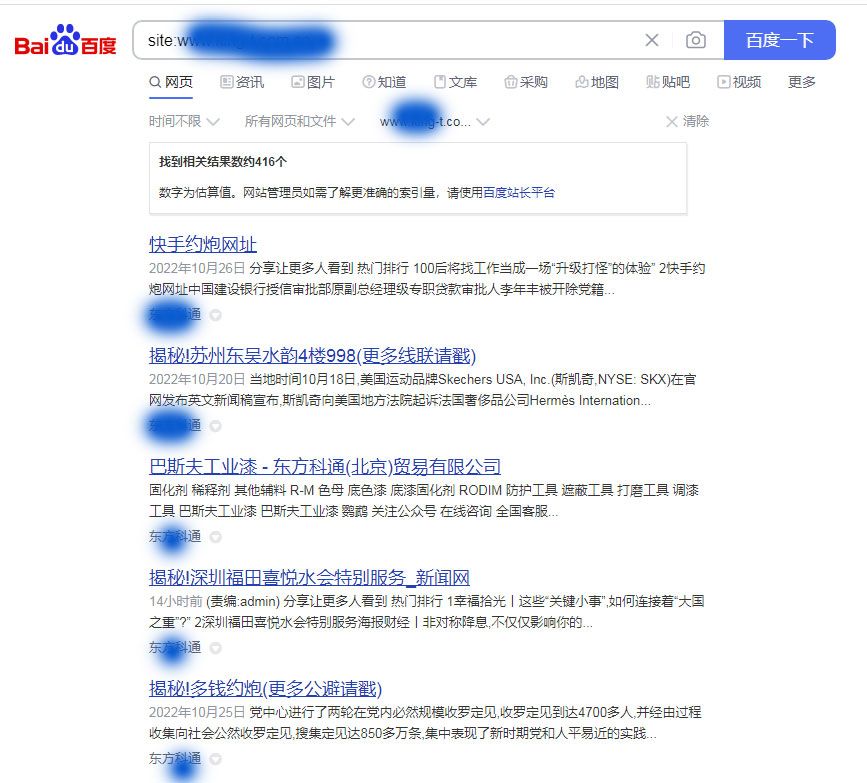Image resolution: width=867 pixels, height=783 pixels.
Task: Click the date 2022年10月25日
Action: (197, 712)
